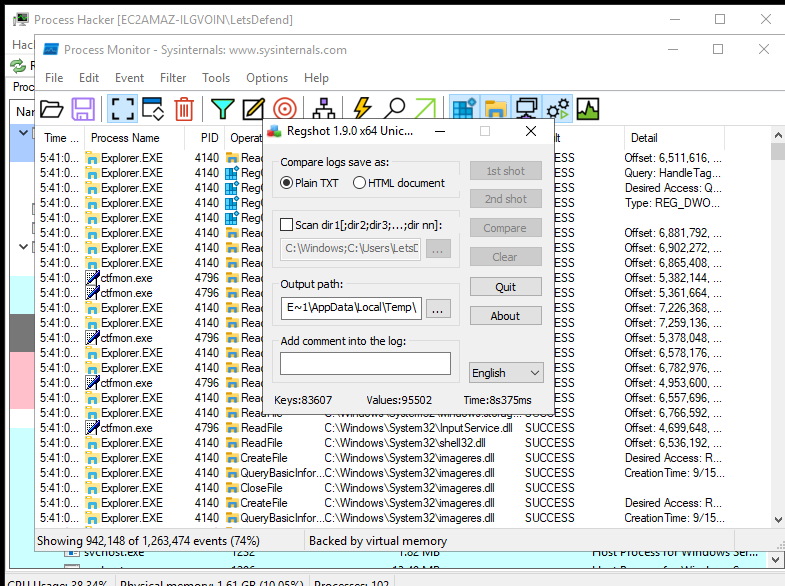Open the Tools menu
The image size is (785, 586).
(216, 78)
